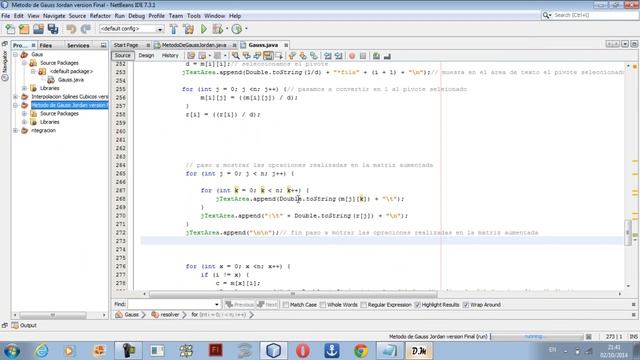
Task: Click the Stop Macro Recording icon
Action: 363,56
